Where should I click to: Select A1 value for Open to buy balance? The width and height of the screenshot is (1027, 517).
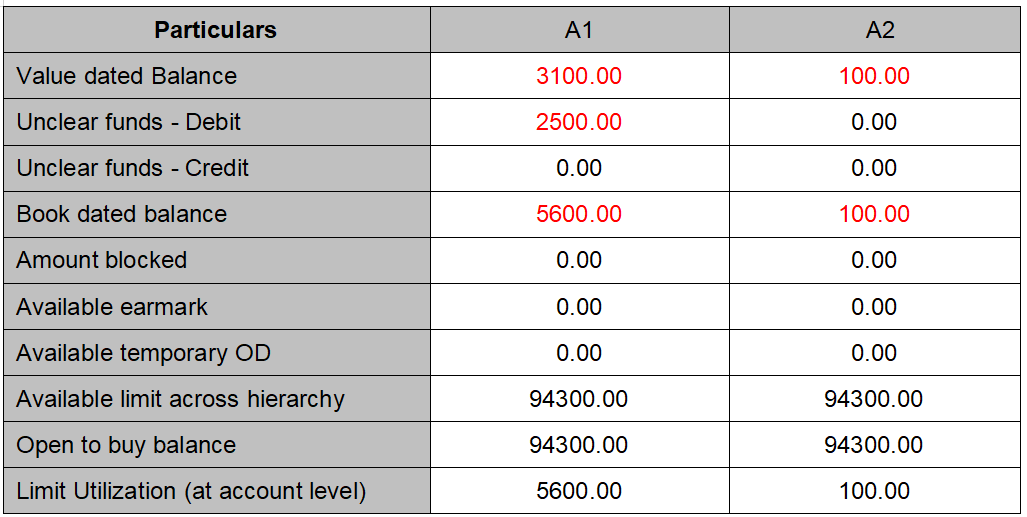click(579, 445)
